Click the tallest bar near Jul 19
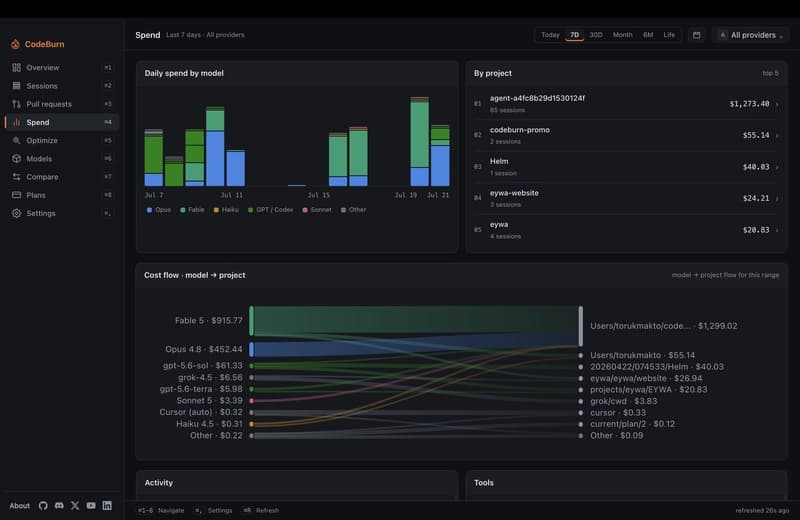Image resolution: width=800 pixels, height=520 pixels. coord(419,141)
